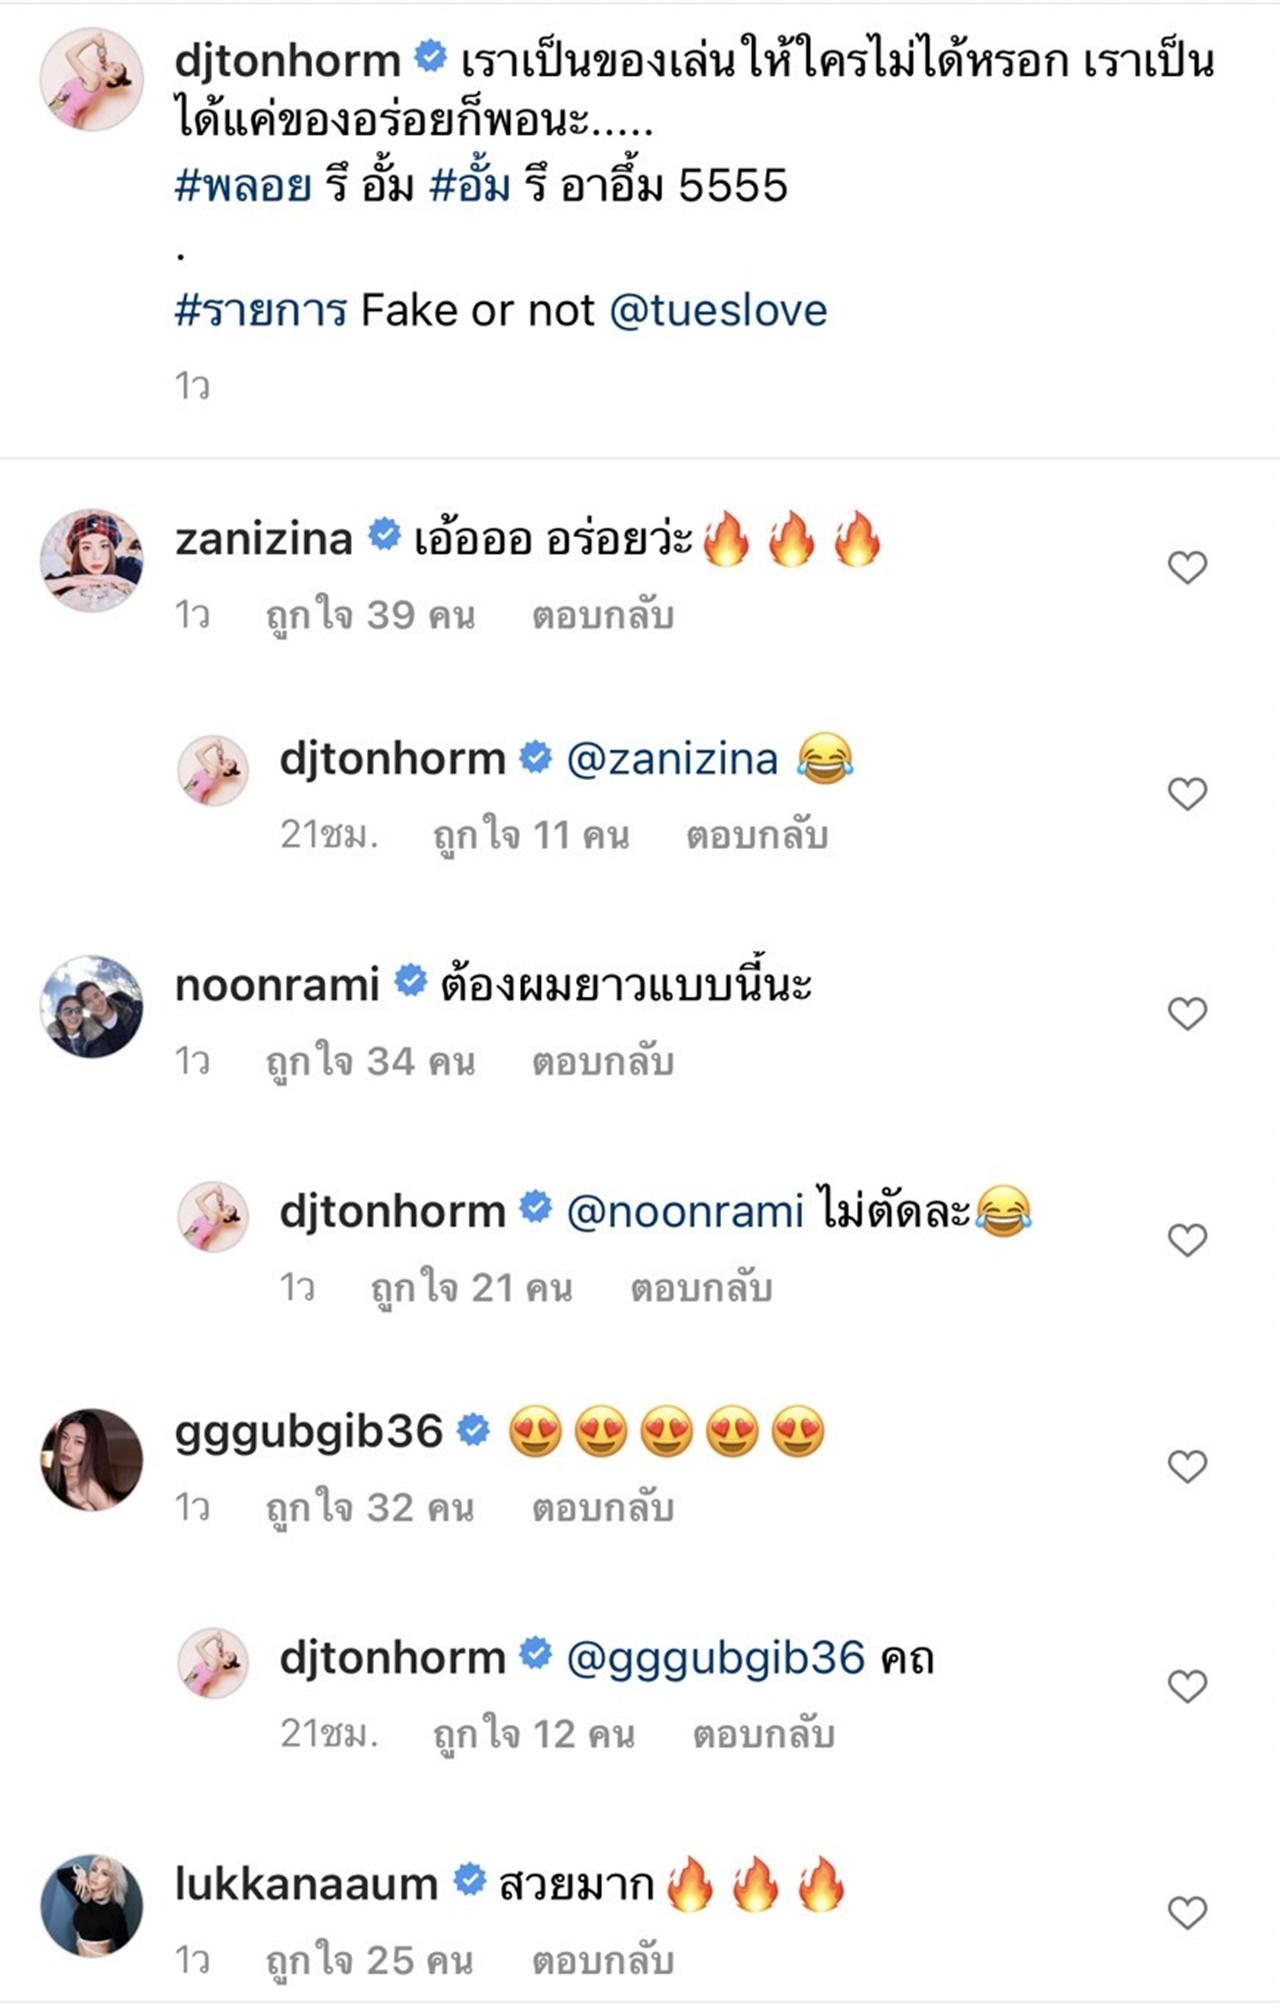Like gggubgib36's emoji comment
The image size is (1280, 2008).
(x=1187, y=1467)
